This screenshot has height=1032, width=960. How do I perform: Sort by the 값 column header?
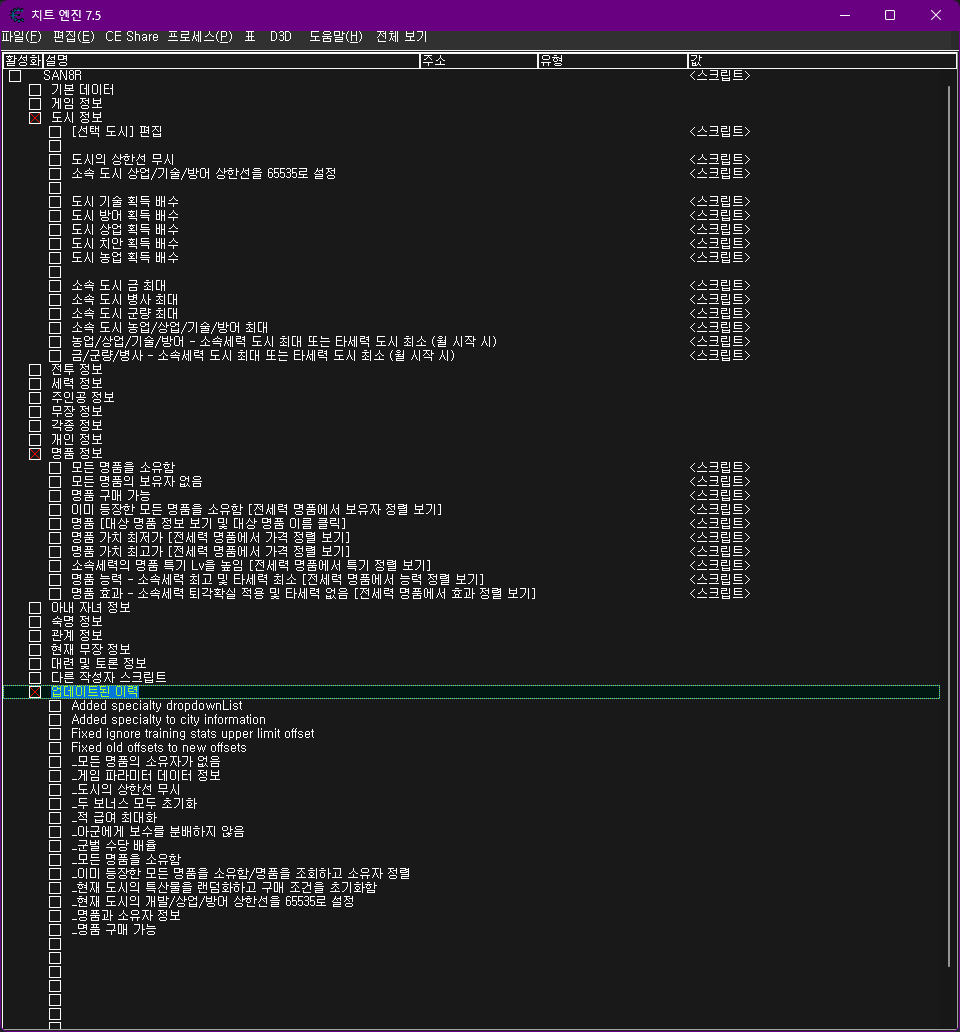(x=822, y=61)
